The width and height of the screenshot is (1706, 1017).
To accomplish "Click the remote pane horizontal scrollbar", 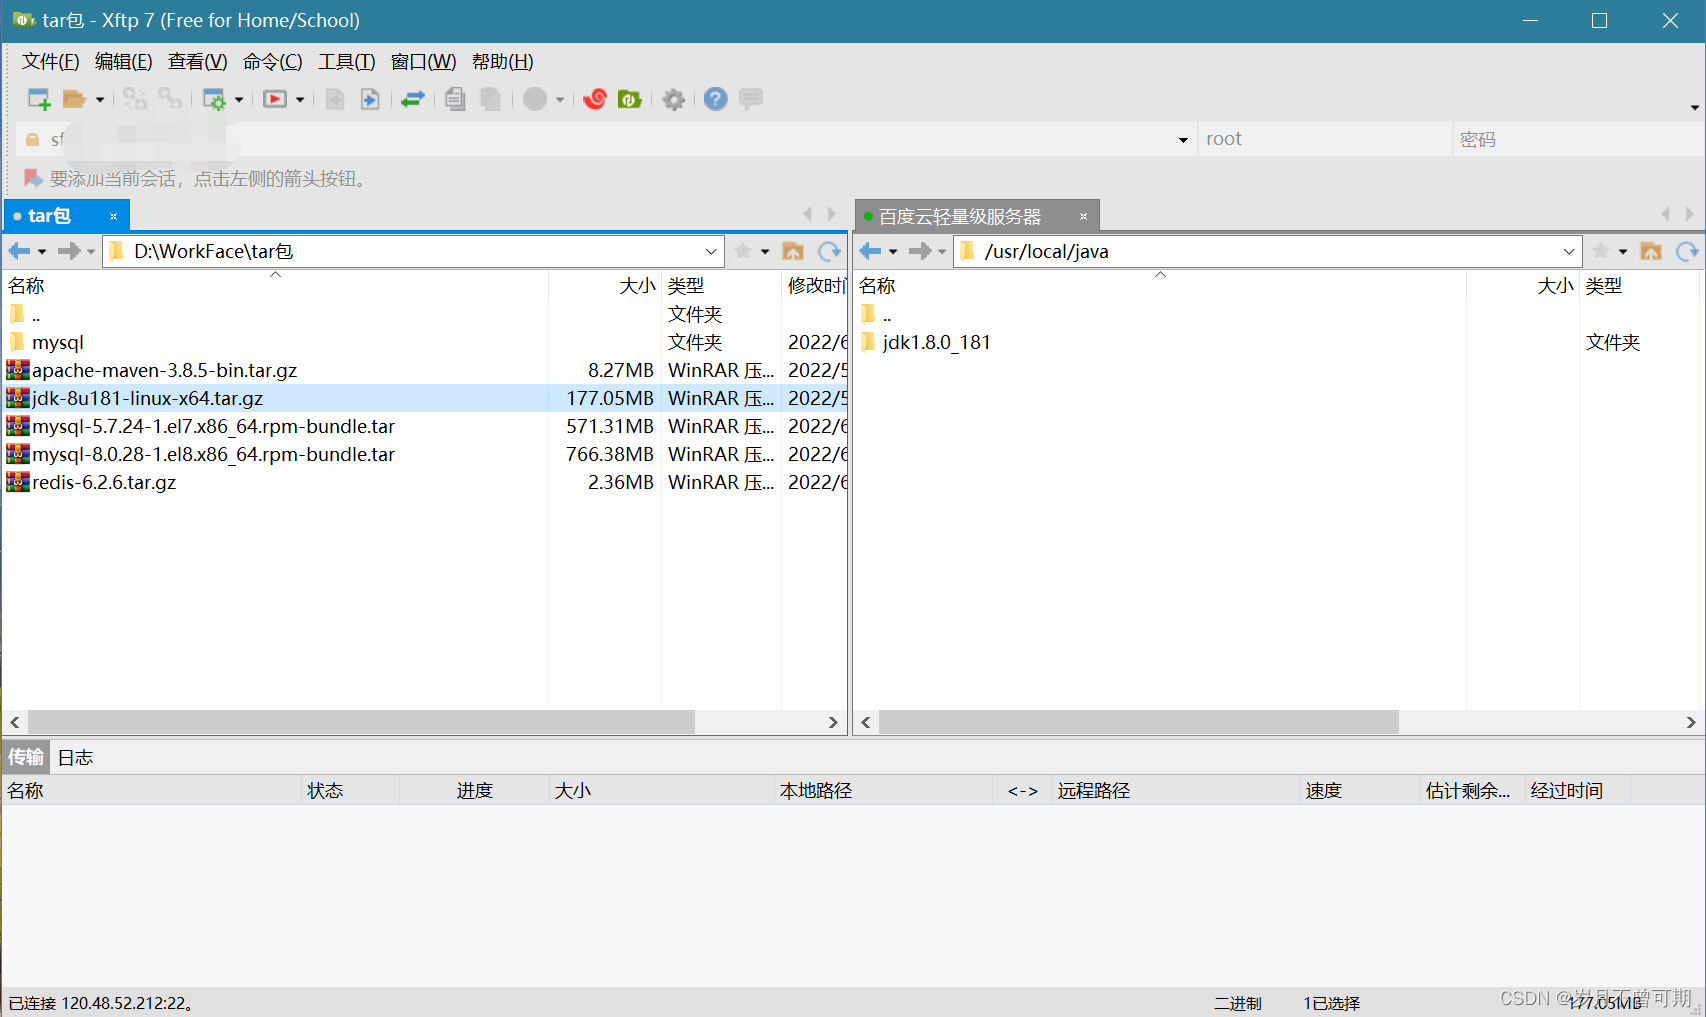I will 1138,722.
